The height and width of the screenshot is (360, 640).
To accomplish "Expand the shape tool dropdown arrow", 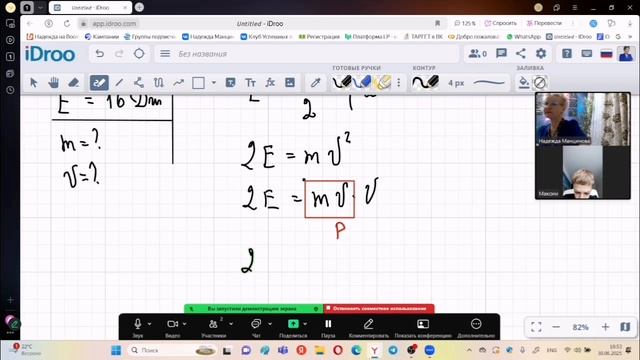I will [213, 83].
